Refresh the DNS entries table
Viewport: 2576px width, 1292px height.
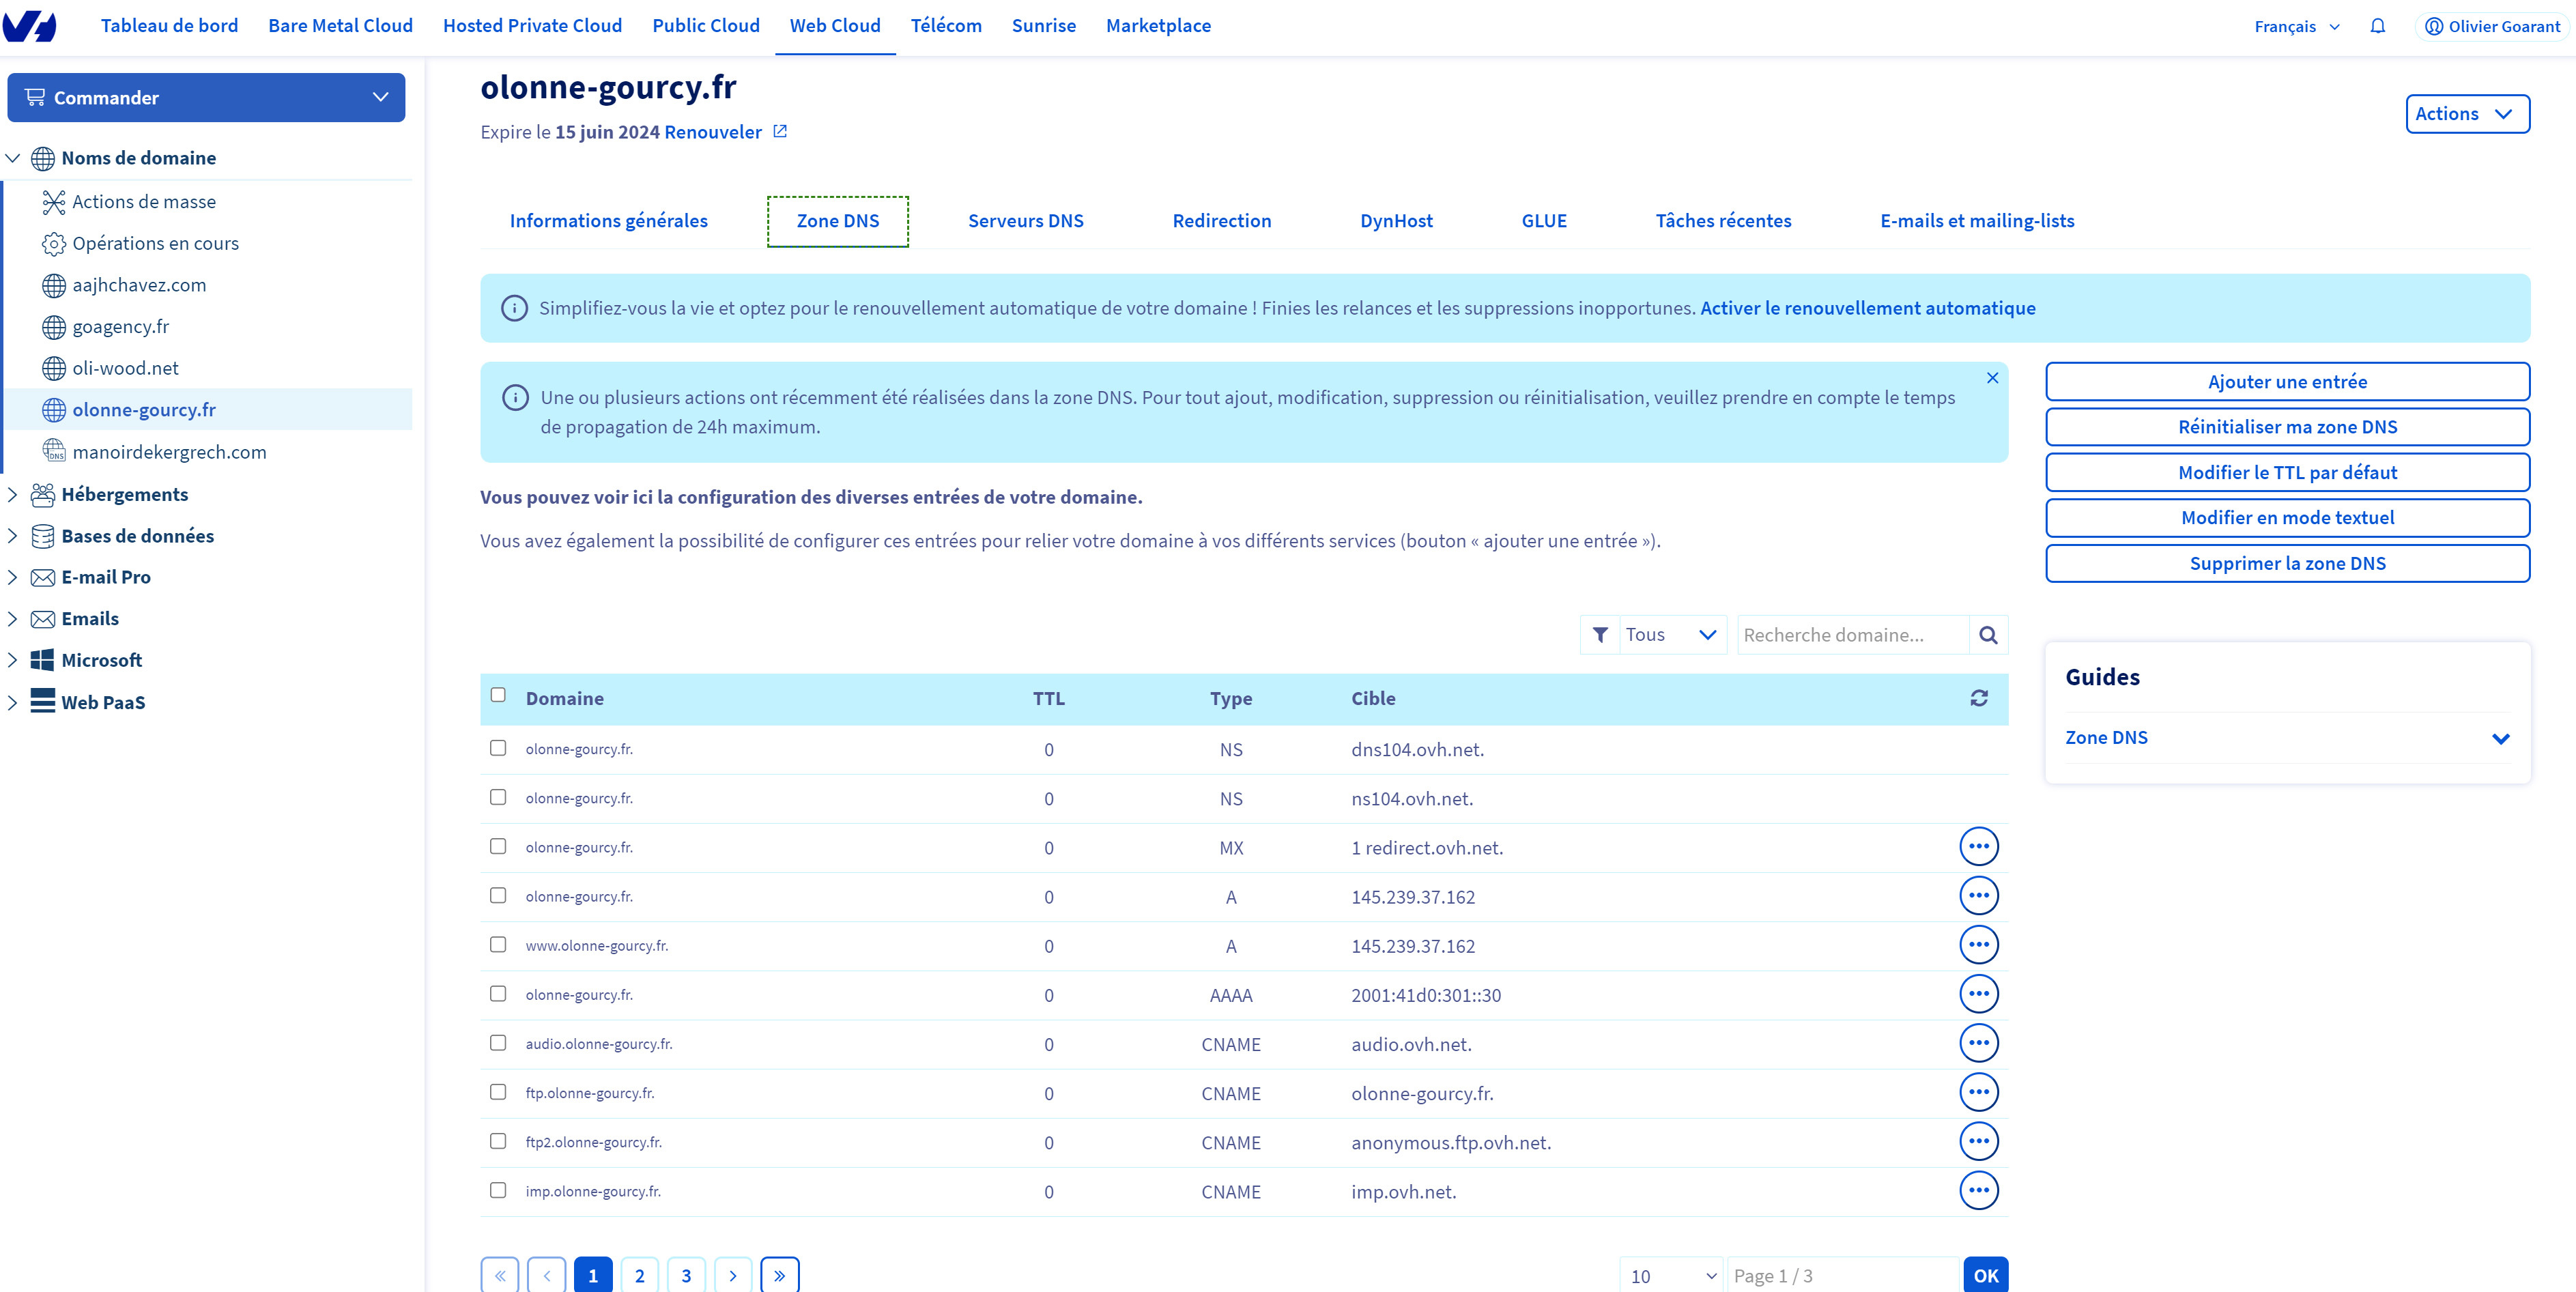point(1978,698)
